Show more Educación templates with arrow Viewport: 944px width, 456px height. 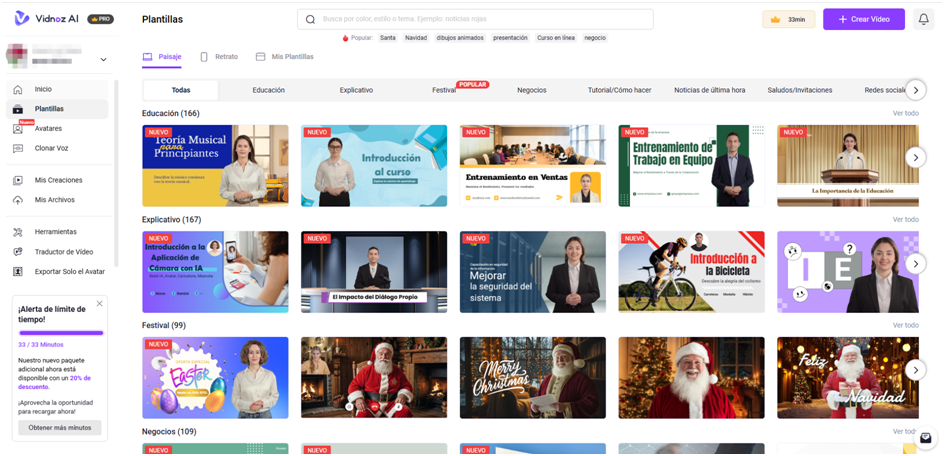[x=915, y=157]
